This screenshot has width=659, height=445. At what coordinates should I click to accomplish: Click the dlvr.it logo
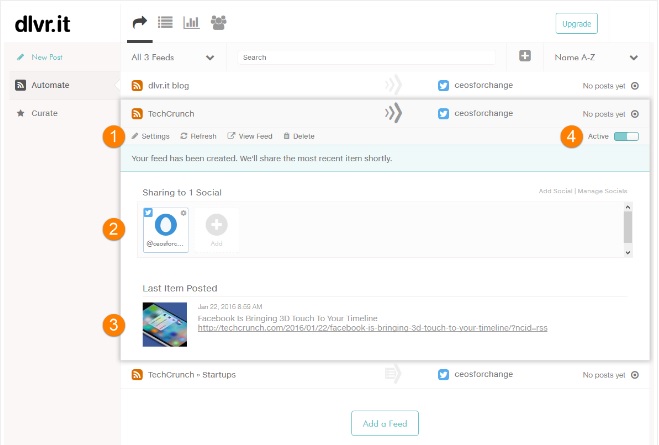(x=42, y=24)
